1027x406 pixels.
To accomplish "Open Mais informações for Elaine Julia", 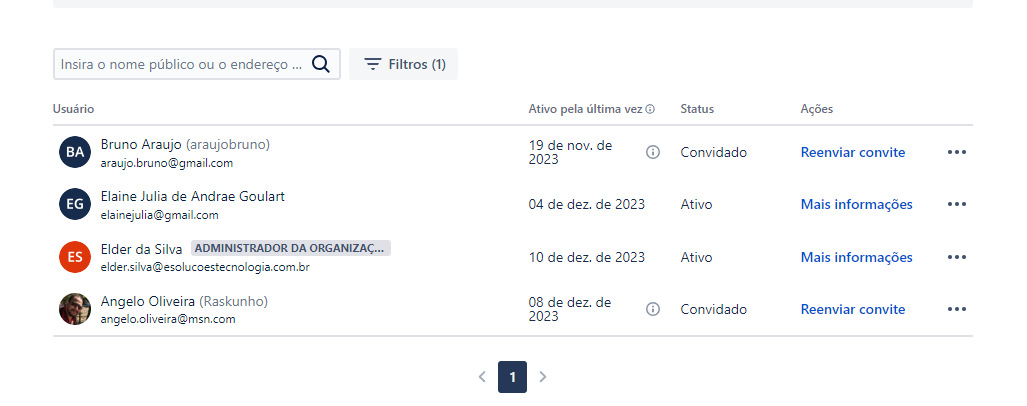I will 856,204.
